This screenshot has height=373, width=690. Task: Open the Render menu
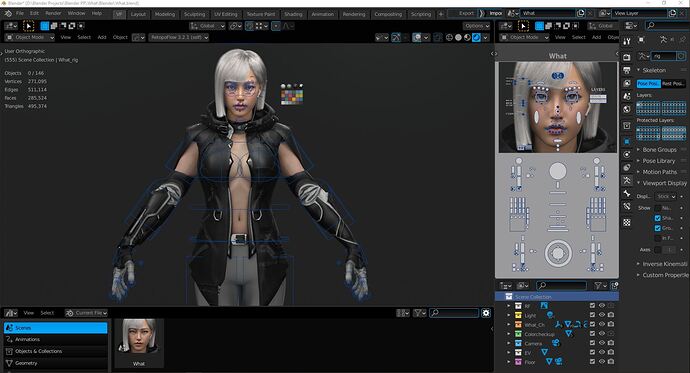53,13
